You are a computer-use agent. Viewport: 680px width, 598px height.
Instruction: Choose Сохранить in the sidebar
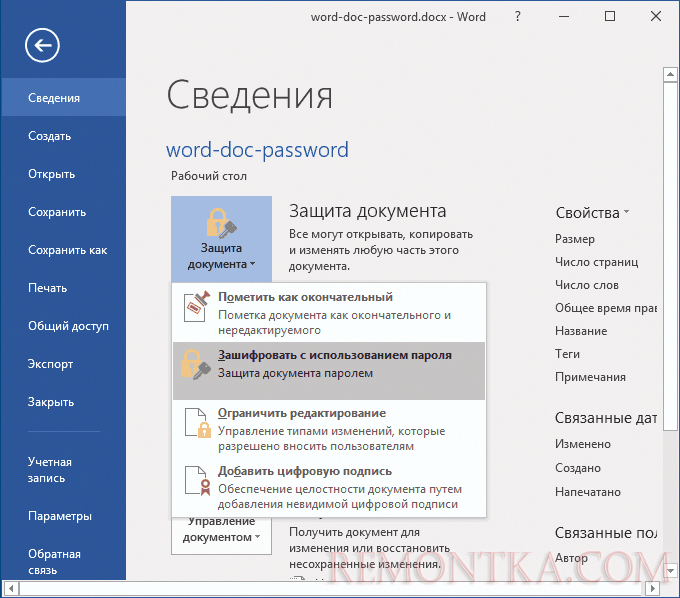tap(63, 212)
